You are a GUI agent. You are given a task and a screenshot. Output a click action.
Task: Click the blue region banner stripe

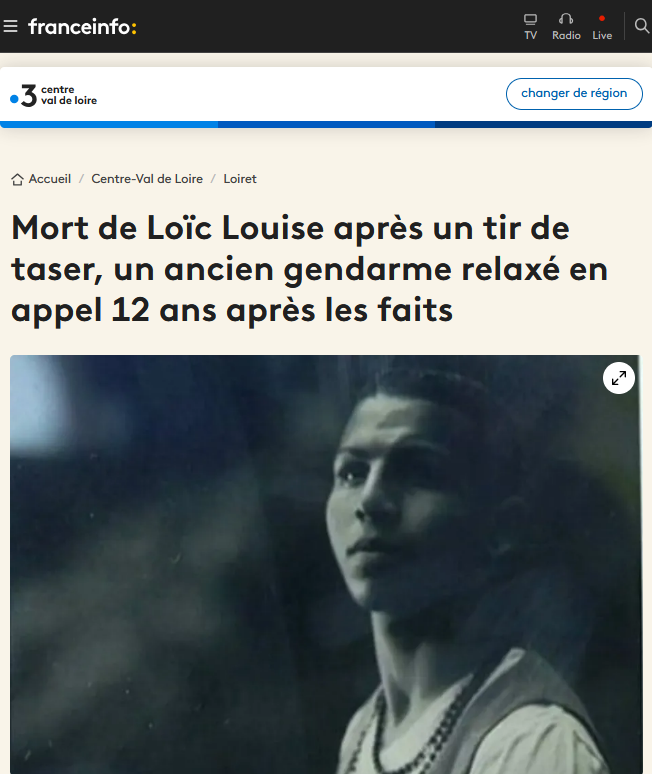coord(326,124)
